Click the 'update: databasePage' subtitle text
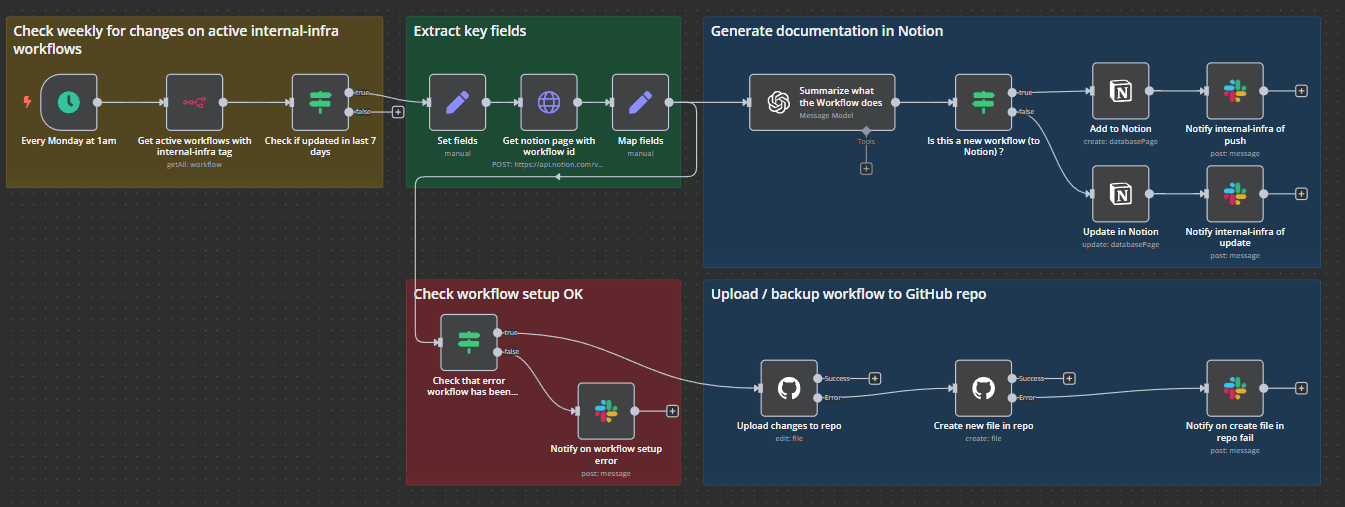This screenshot has width=1345, height=507. [1120, 244]
